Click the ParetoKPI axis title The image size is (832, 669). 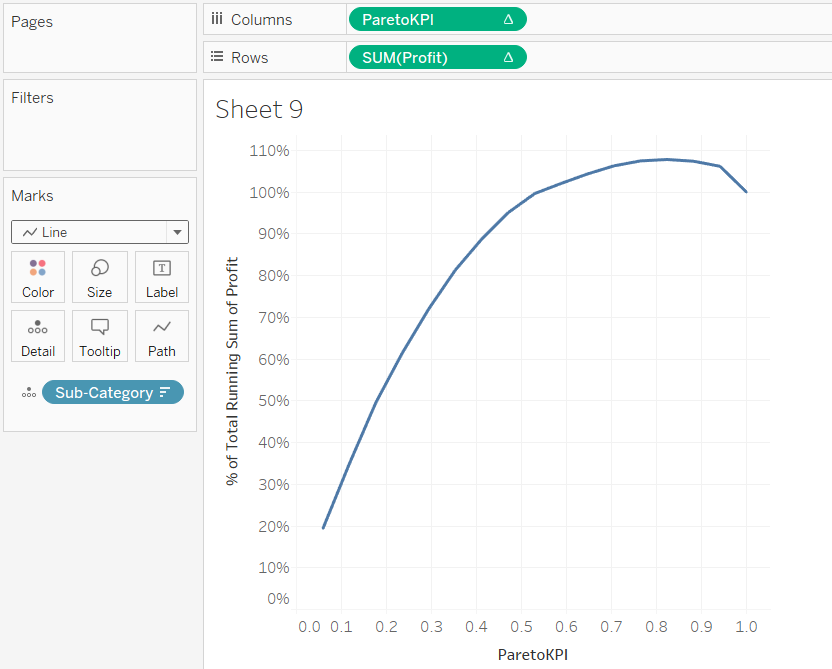533,655
